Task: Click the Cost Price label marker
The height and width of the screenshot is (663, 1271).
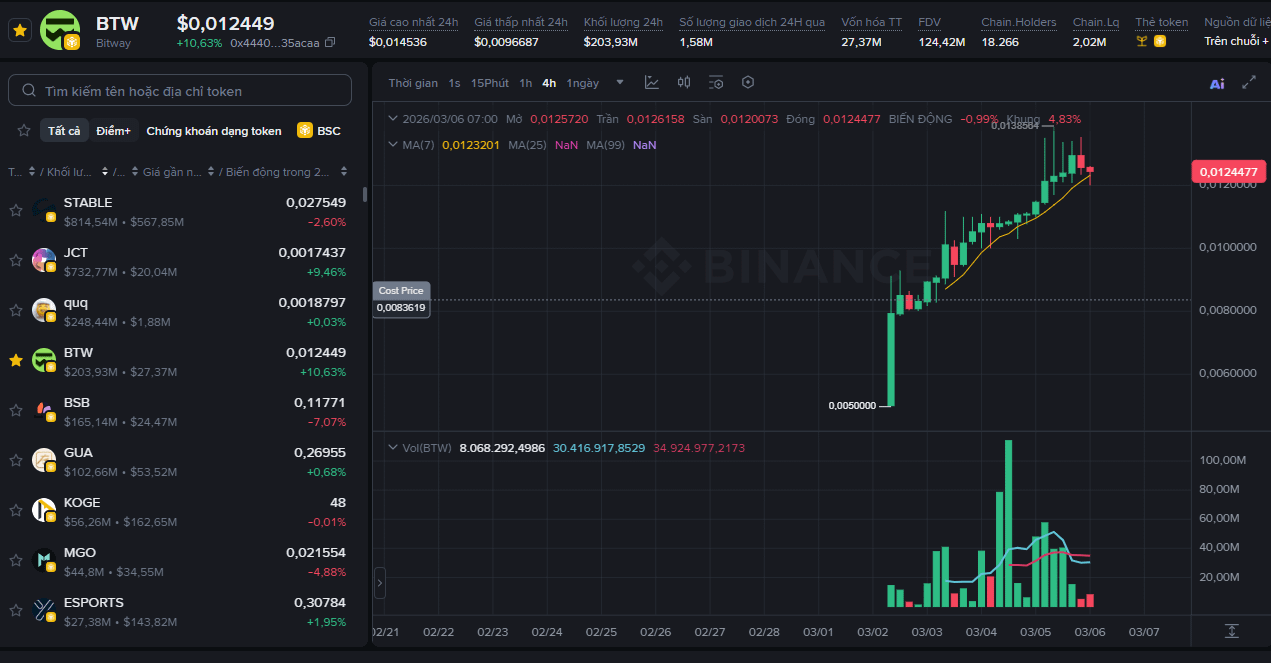Action: 401,290
